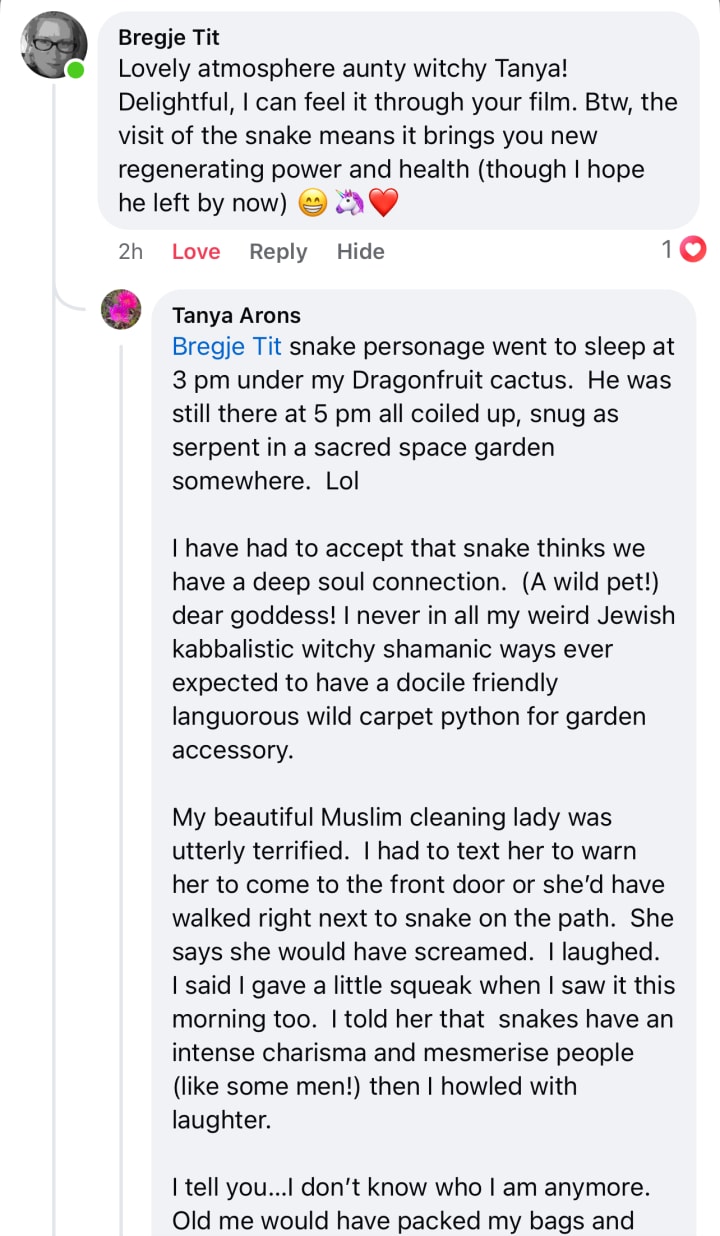
Task: Visit Tanya Arons' profile via her name
Action: [x=236, y=315]
